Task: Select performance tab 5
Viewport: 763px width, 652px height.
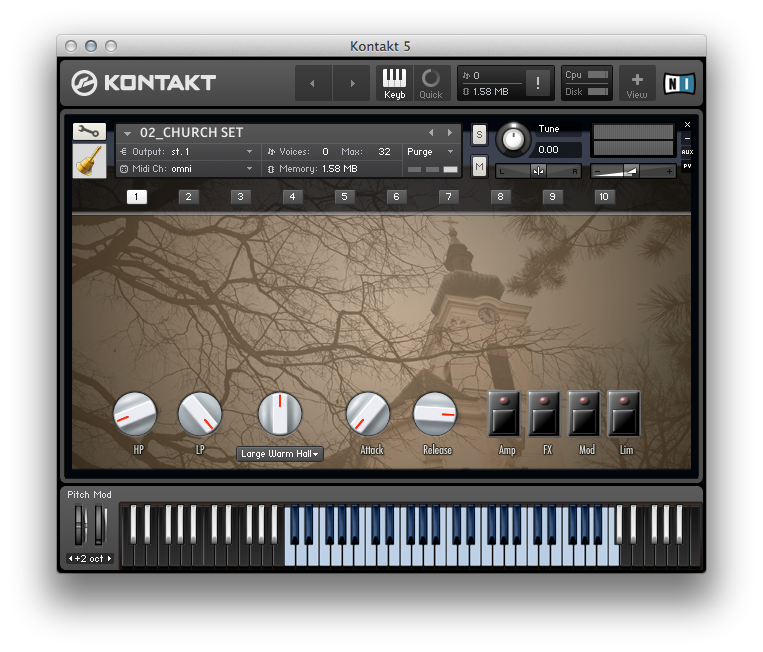Action: pyautogui.click(x=345, y=197)
